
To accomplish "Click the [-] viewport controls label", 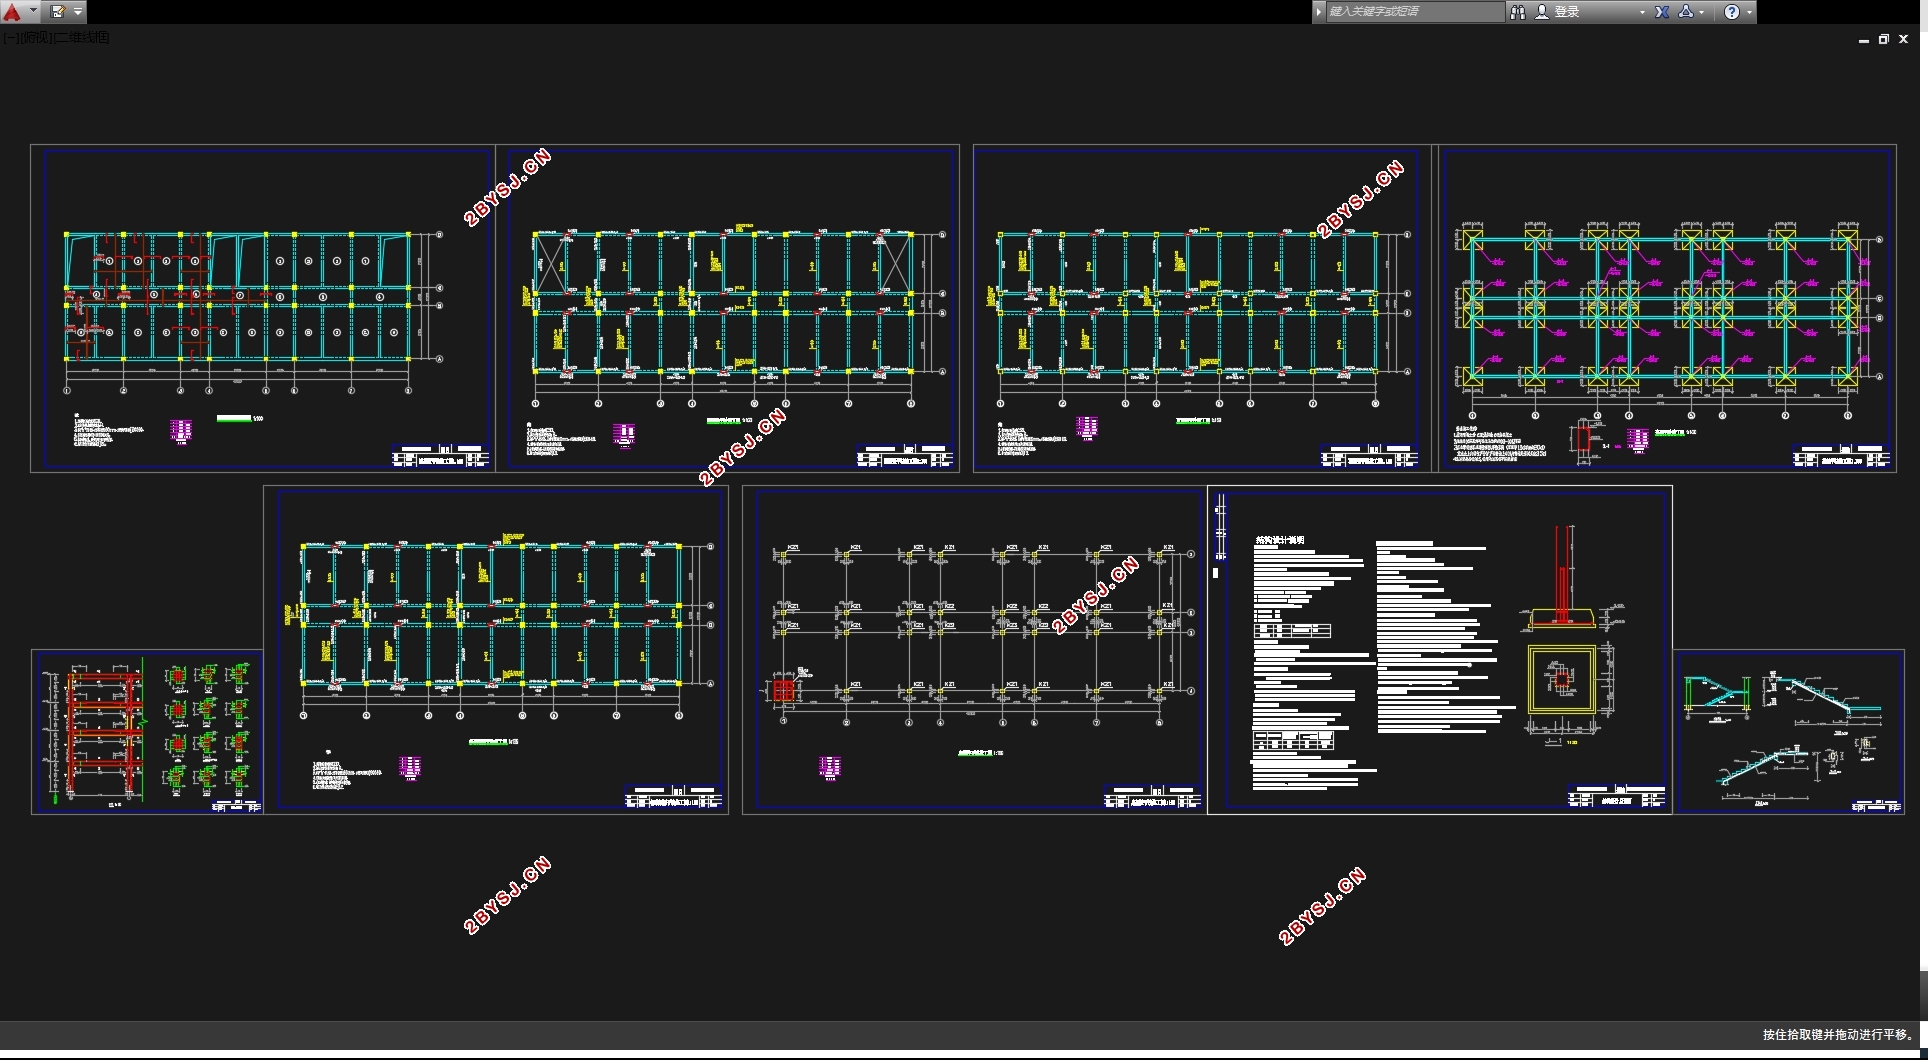I will [10, 37].
